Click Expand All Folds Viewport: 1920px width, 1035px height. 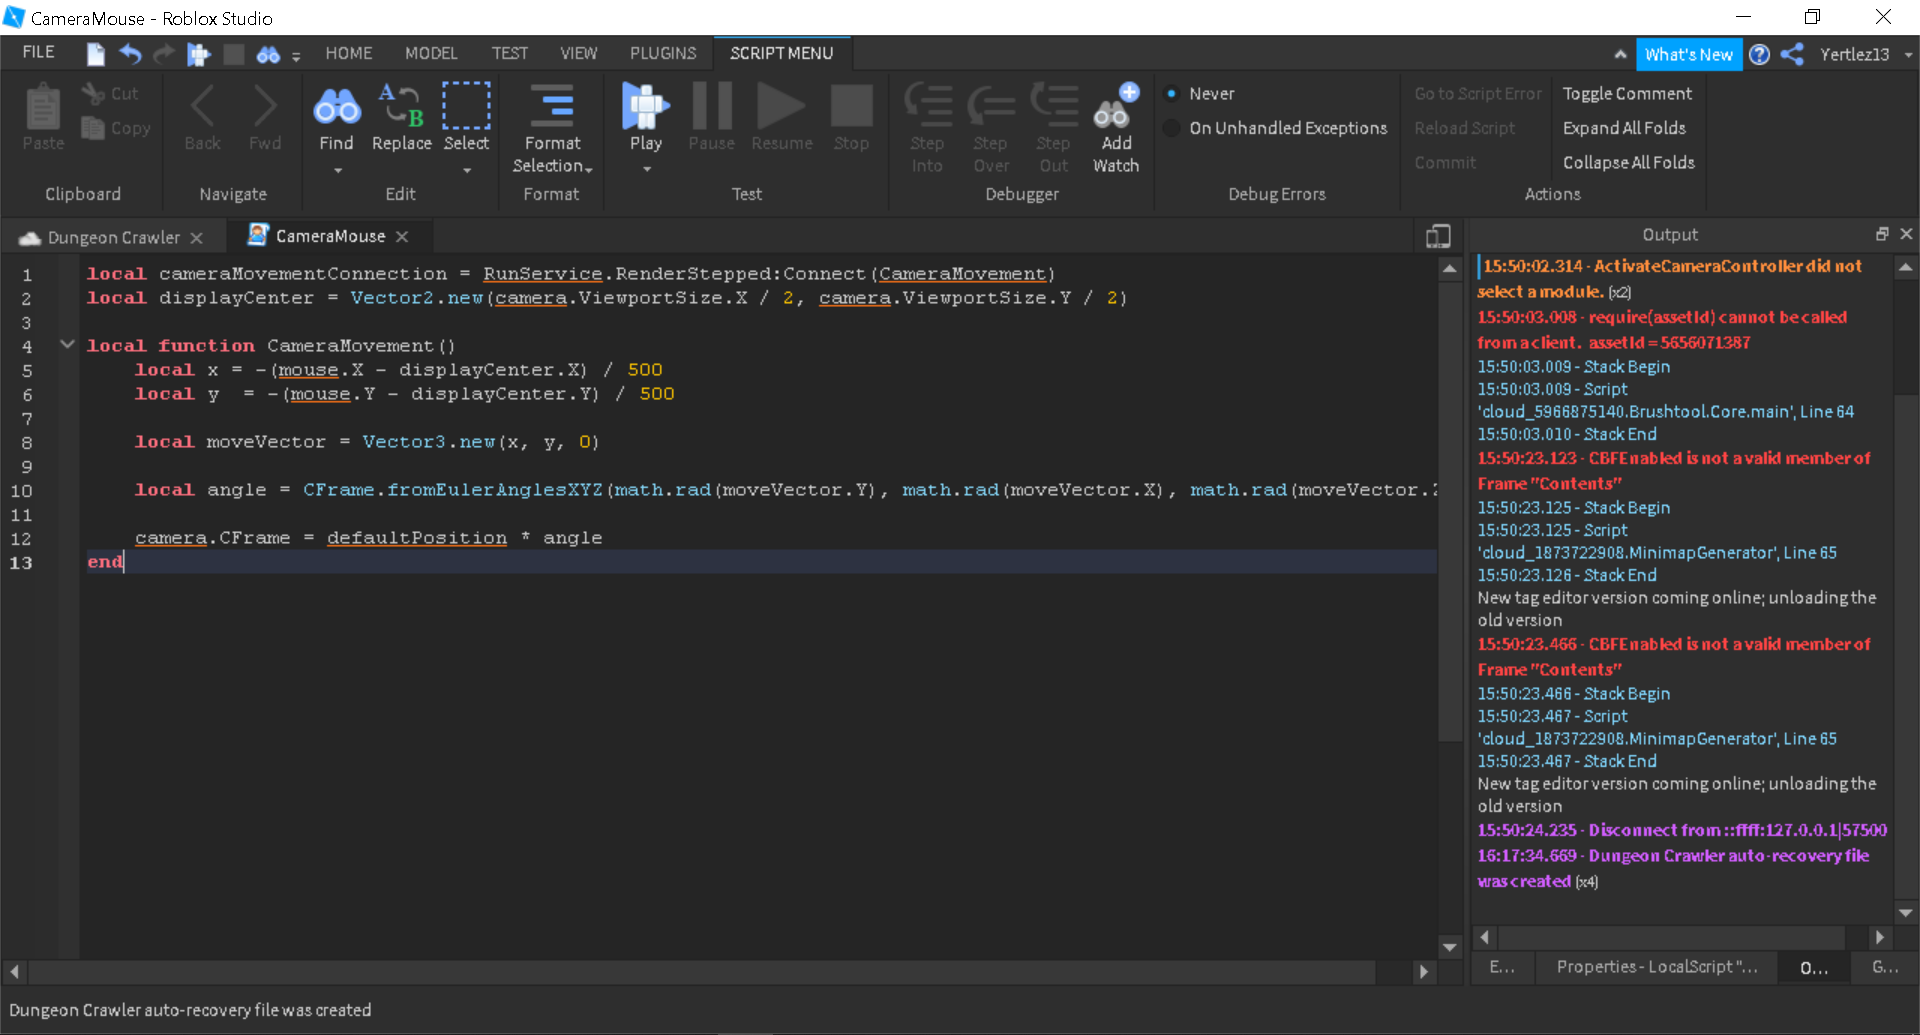pyautogui.click(x=1624, y=128)
